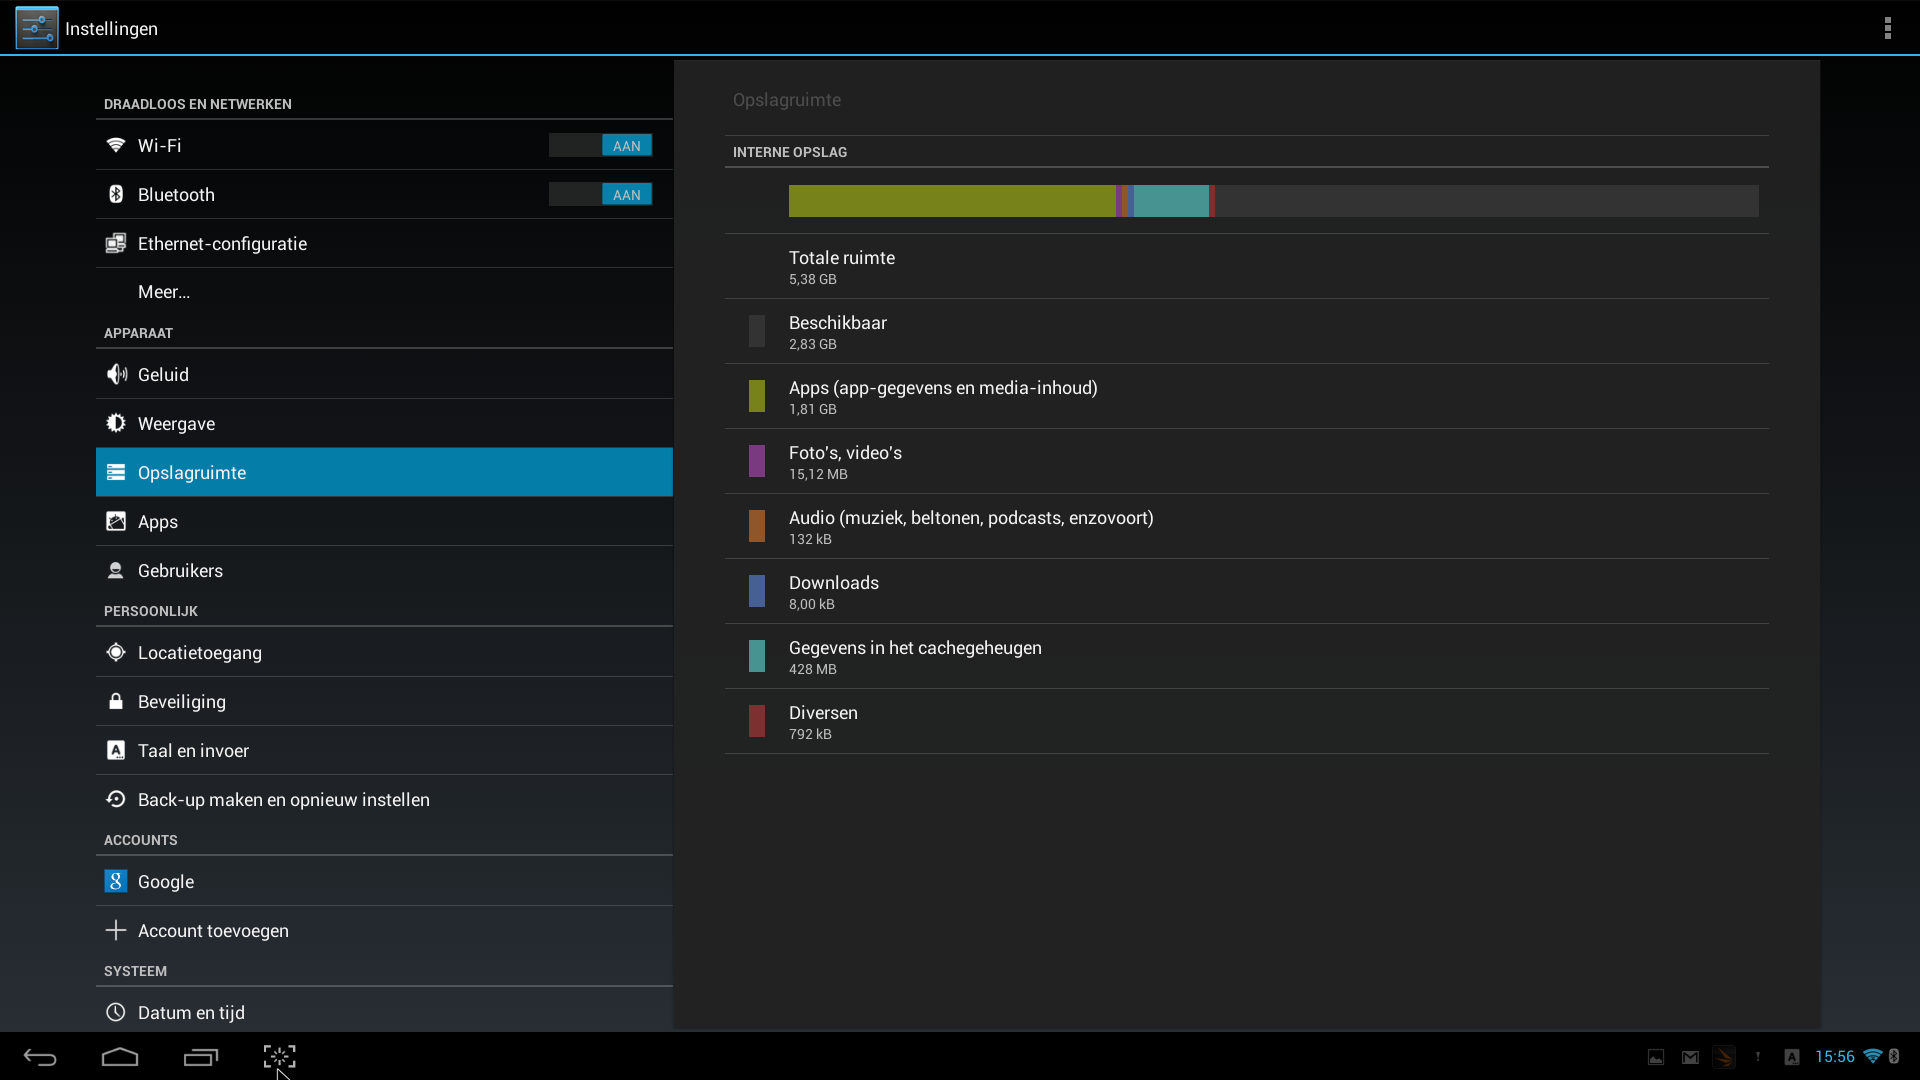The image size is (1920, 1080).
Task: Tap the Bluetooth indicator in the status bar
Action: (x=1894, y=1056)
